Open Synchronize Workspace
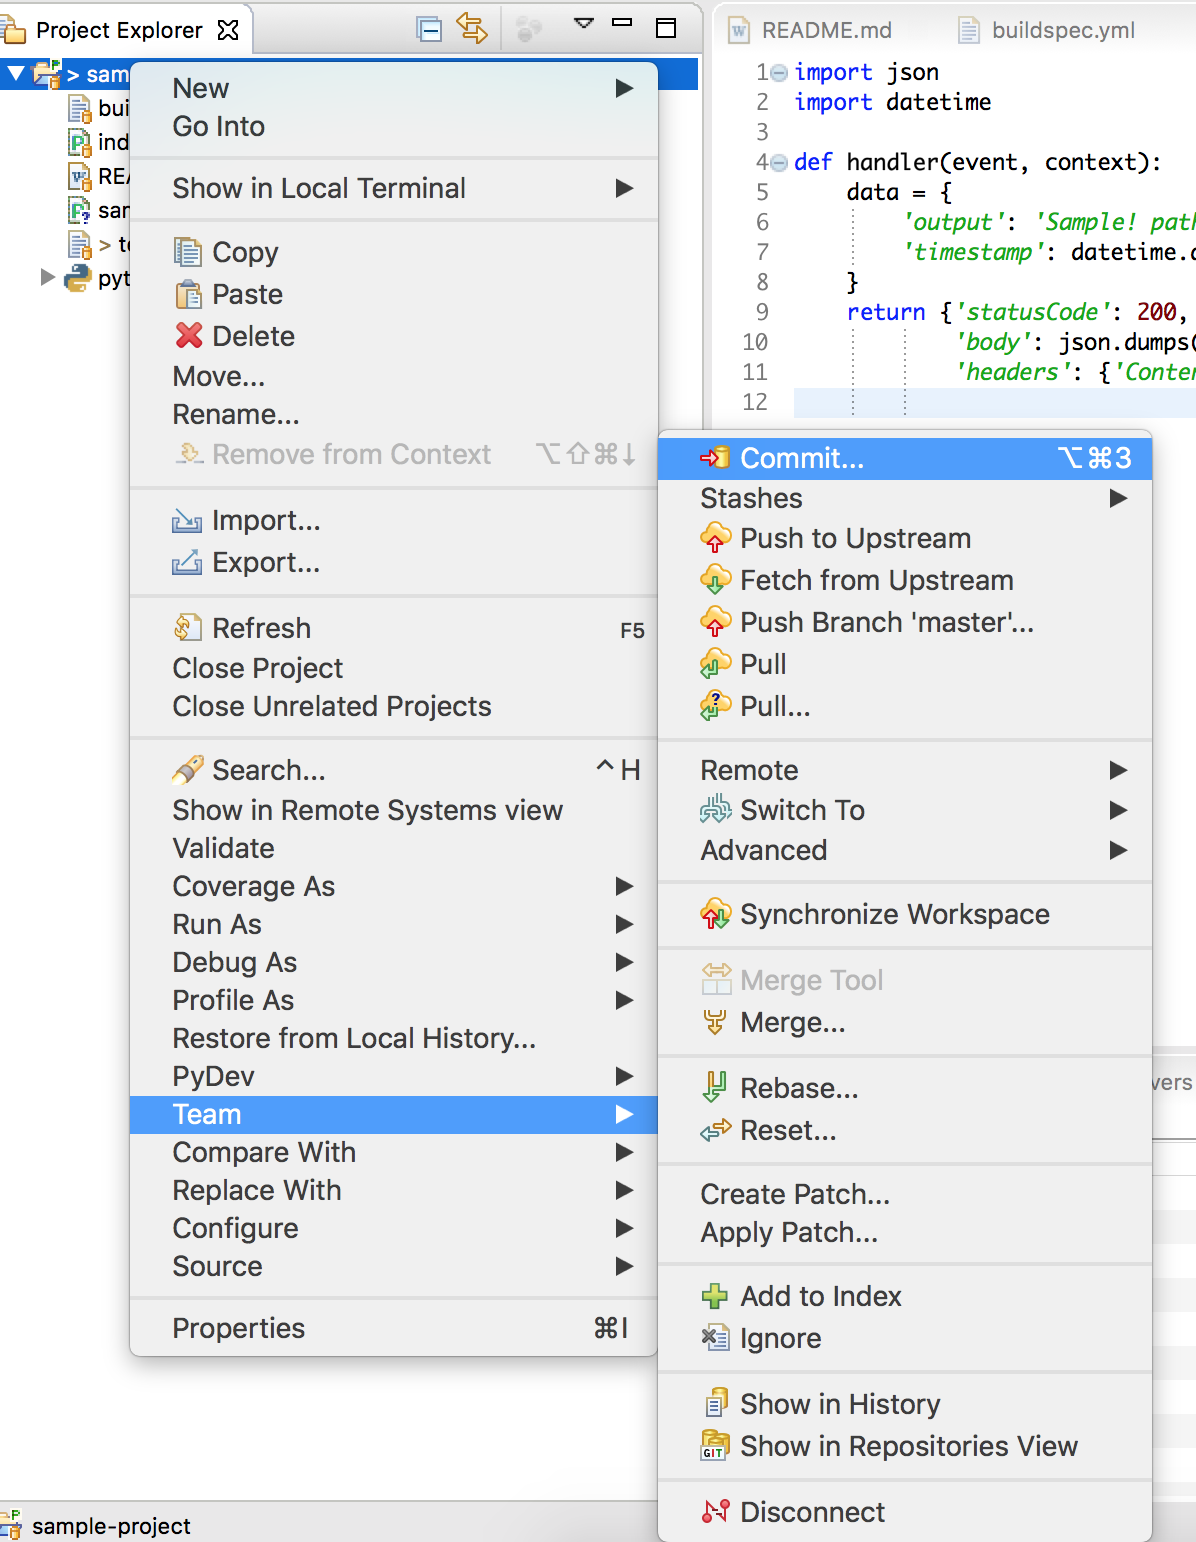The width and height of the screenshot is (1196, 1542). point(894,914)
